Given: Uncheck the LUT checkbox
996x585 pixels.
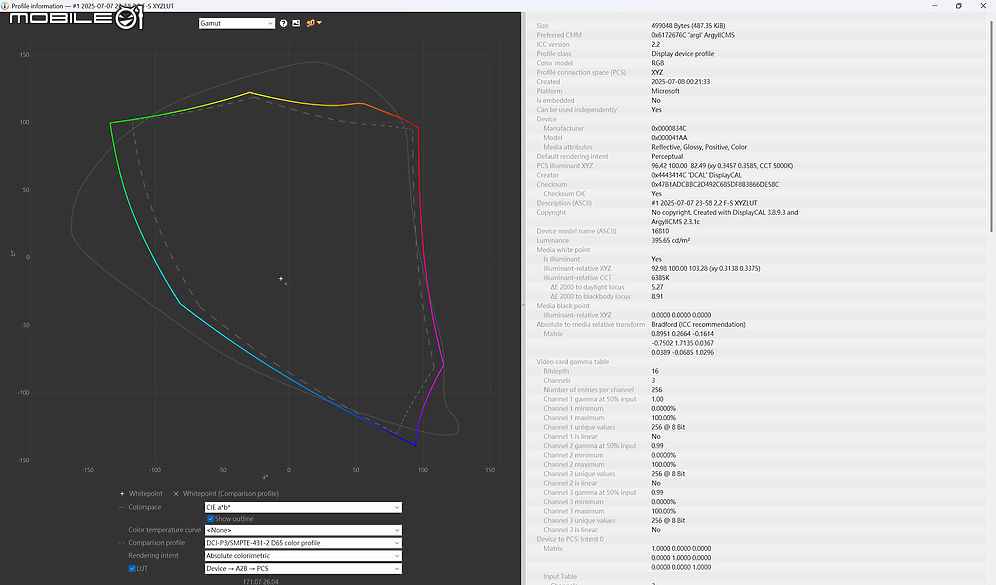Looking at the screenshot, I should pyautogui.click(x=132, y=568).
